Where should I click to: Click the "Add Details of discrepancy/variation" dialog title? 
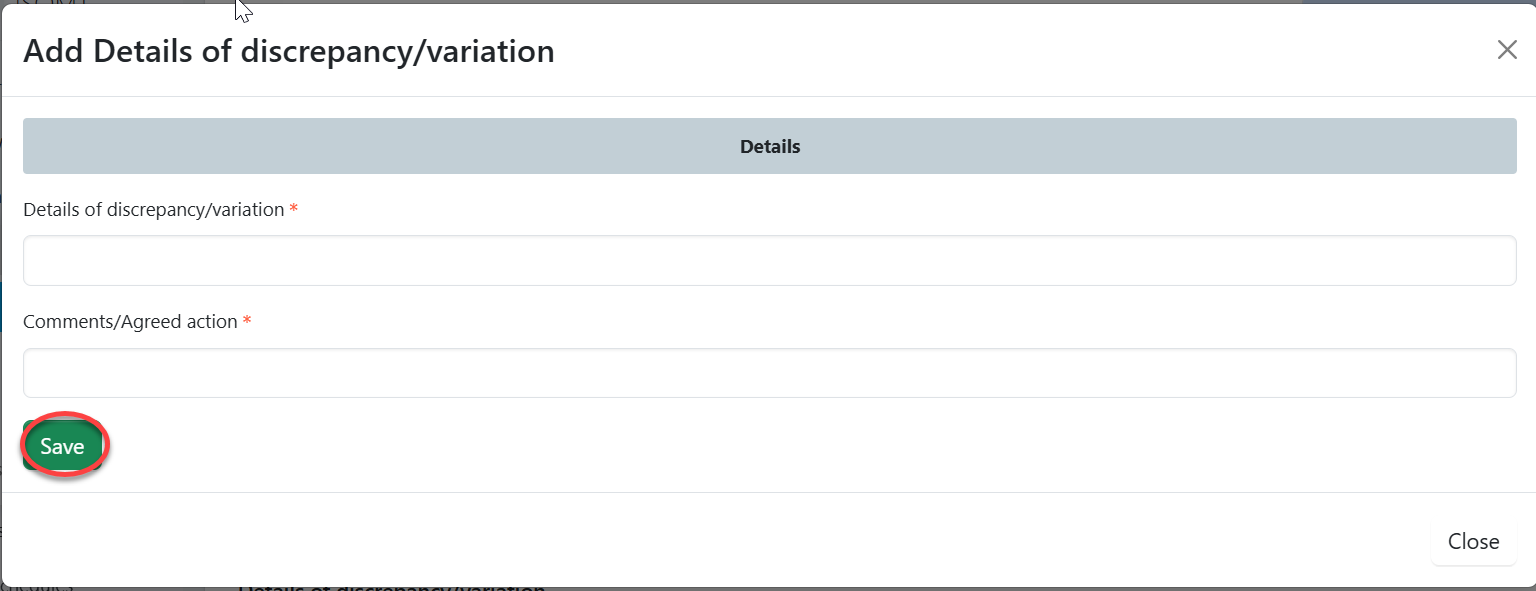(288, 51)
